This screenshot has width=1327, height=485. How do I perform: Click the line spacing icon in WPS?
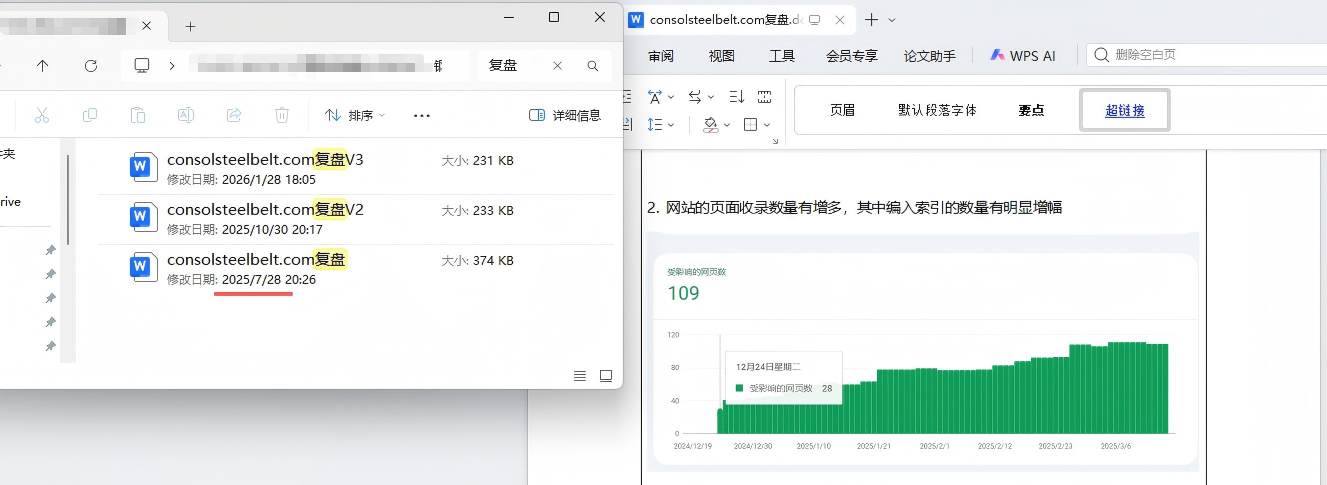(x=656, y=125)
